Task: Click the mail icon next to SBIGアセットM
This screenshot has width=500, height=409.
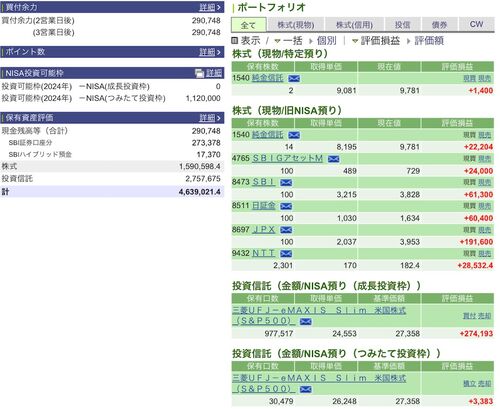Action: pyautogui.click(x=333, y=159)
